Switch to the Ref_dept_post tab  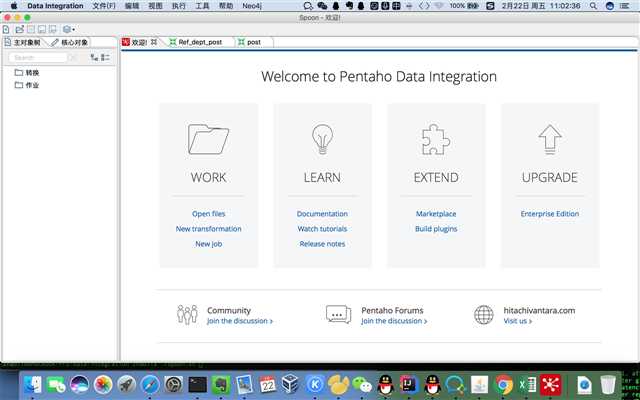pos(196,42)
